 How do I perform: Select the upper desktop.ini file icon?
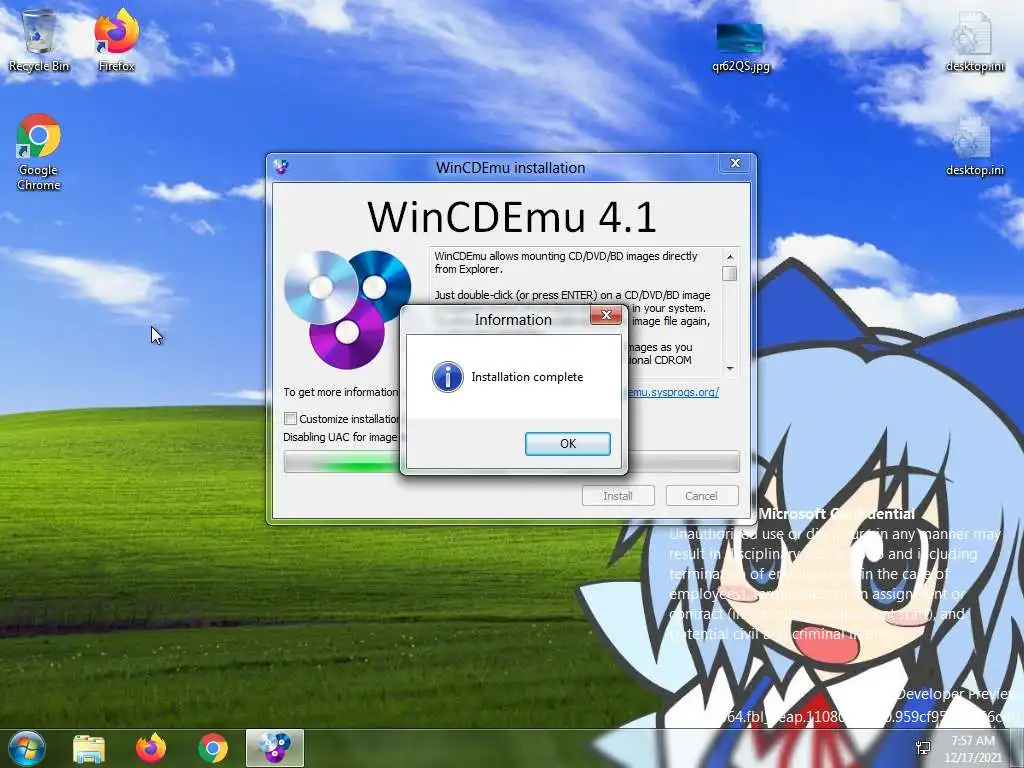[x=974, y=40]
